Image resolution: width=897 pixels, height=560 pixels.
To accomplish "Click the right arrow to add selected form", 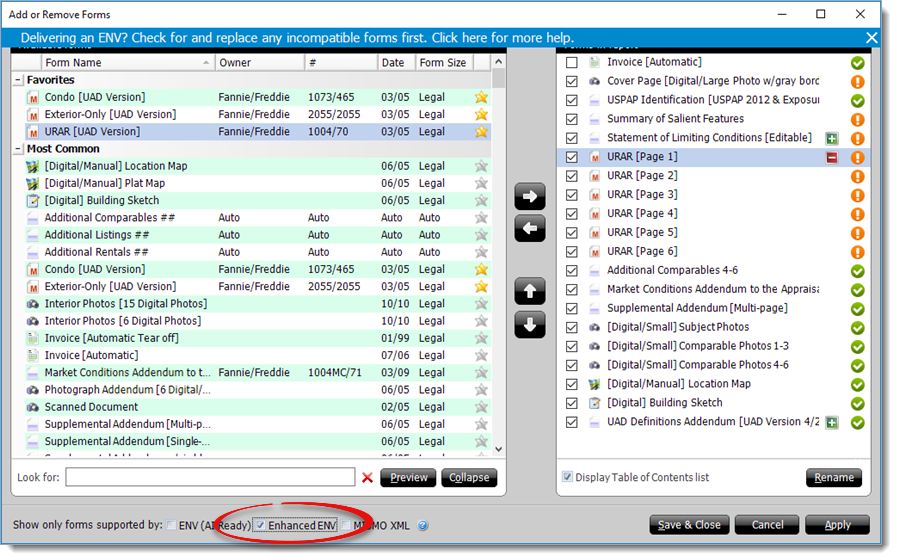I will click(x=530, y=197).
